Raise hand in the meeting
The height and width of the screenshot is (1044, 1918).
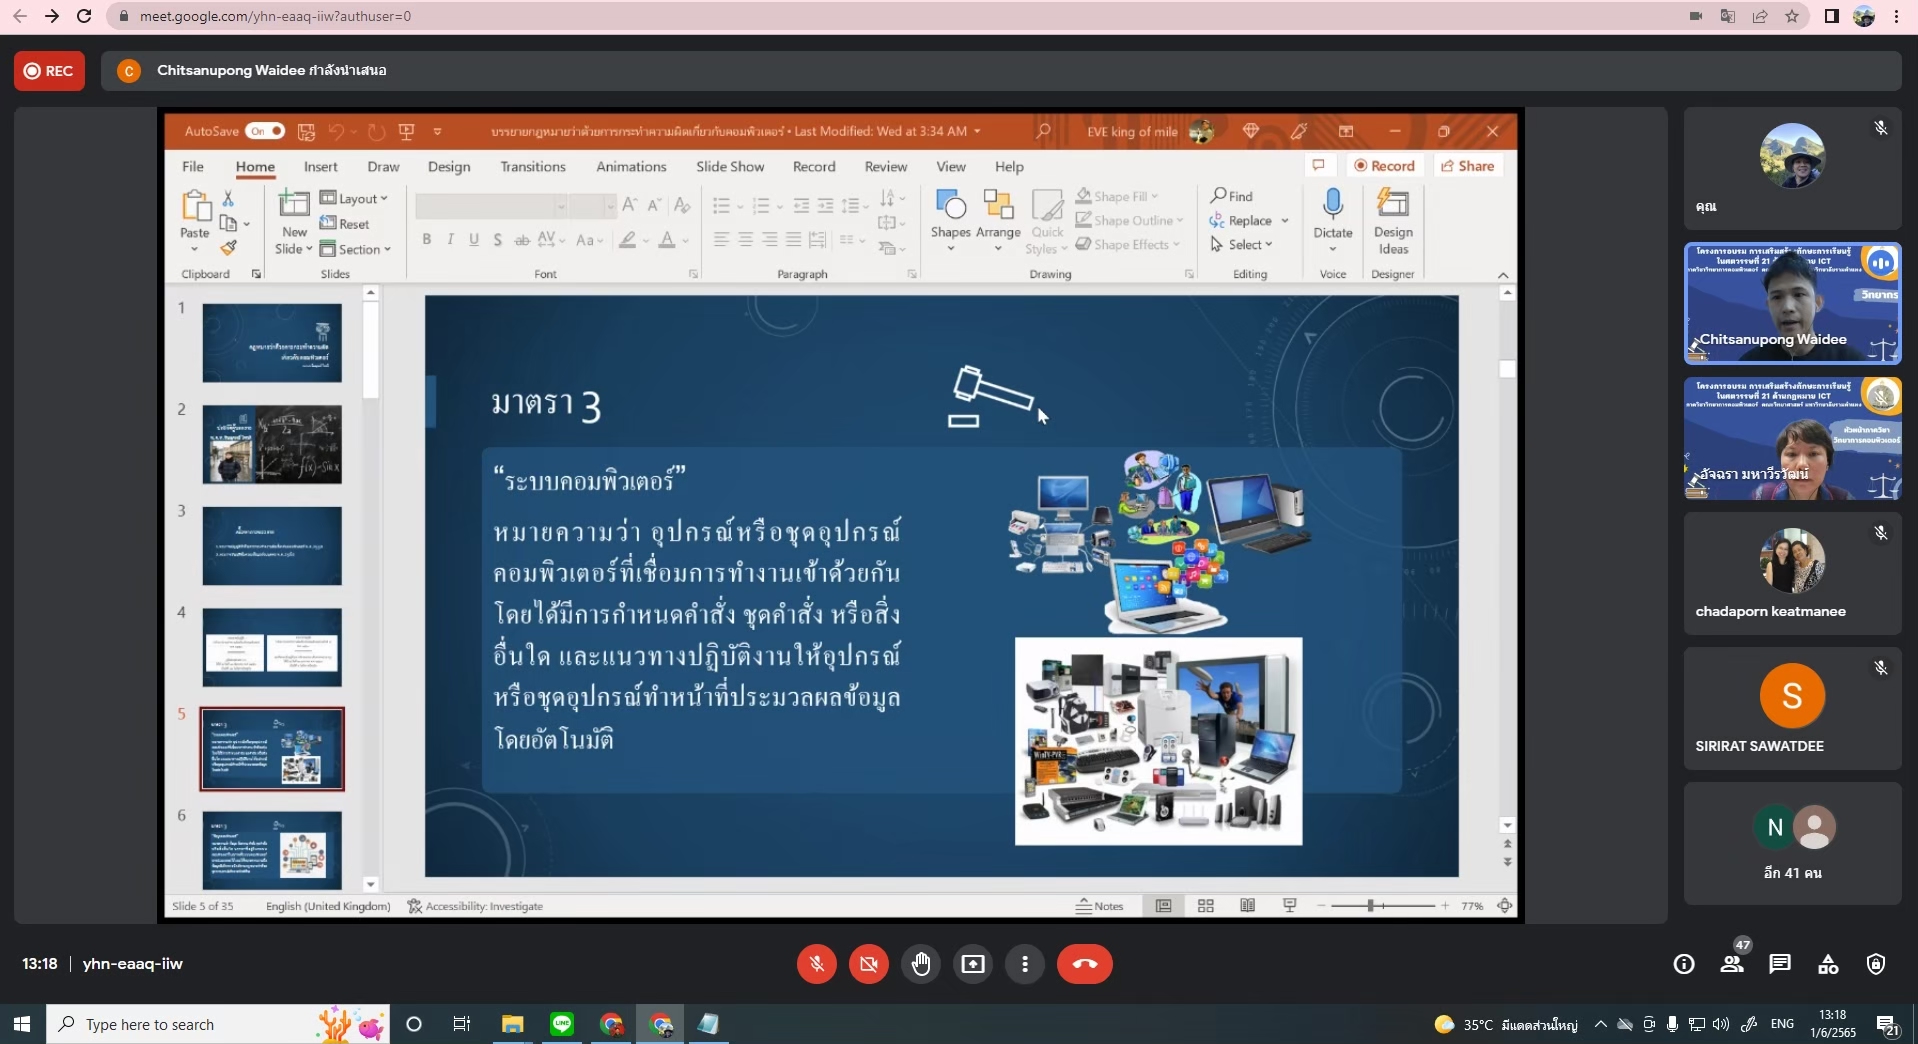click(921, 964)
